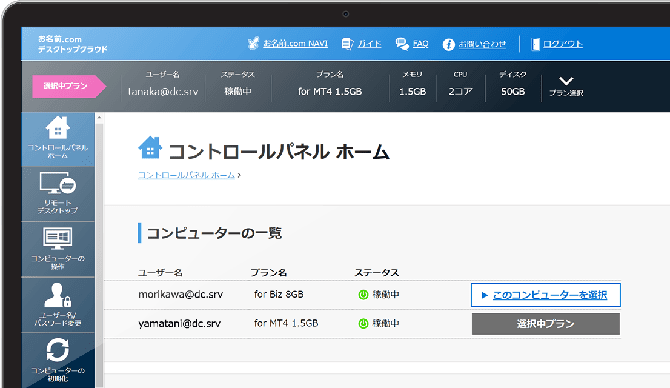The width and height of the screenshot is (670, 388).
Task: Open the お問い合わせ contact link
Action: pyautogui.click(x=482, y=44)
